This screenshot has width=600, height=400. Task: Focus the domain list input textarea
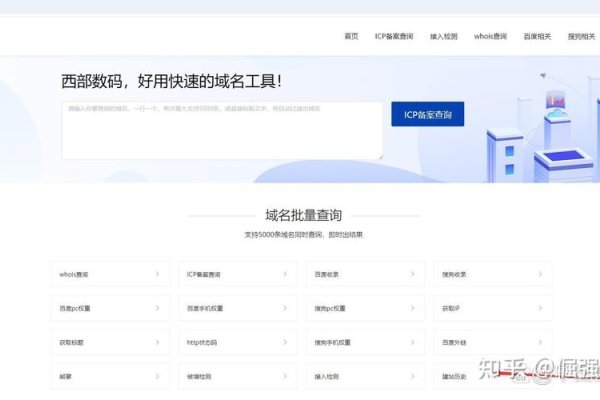(221, 130)
